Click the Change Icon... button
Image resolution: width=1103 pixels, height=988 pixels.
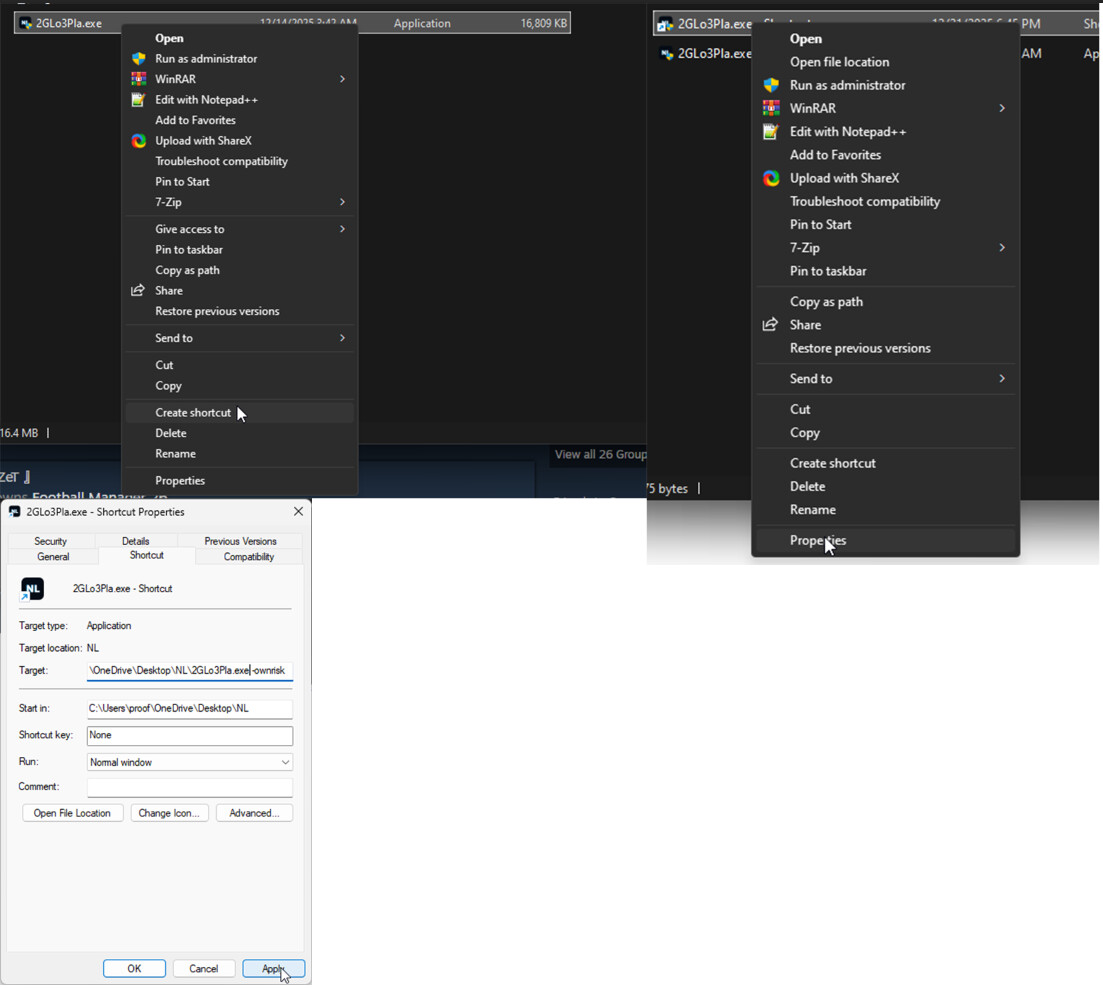(169, 813)
